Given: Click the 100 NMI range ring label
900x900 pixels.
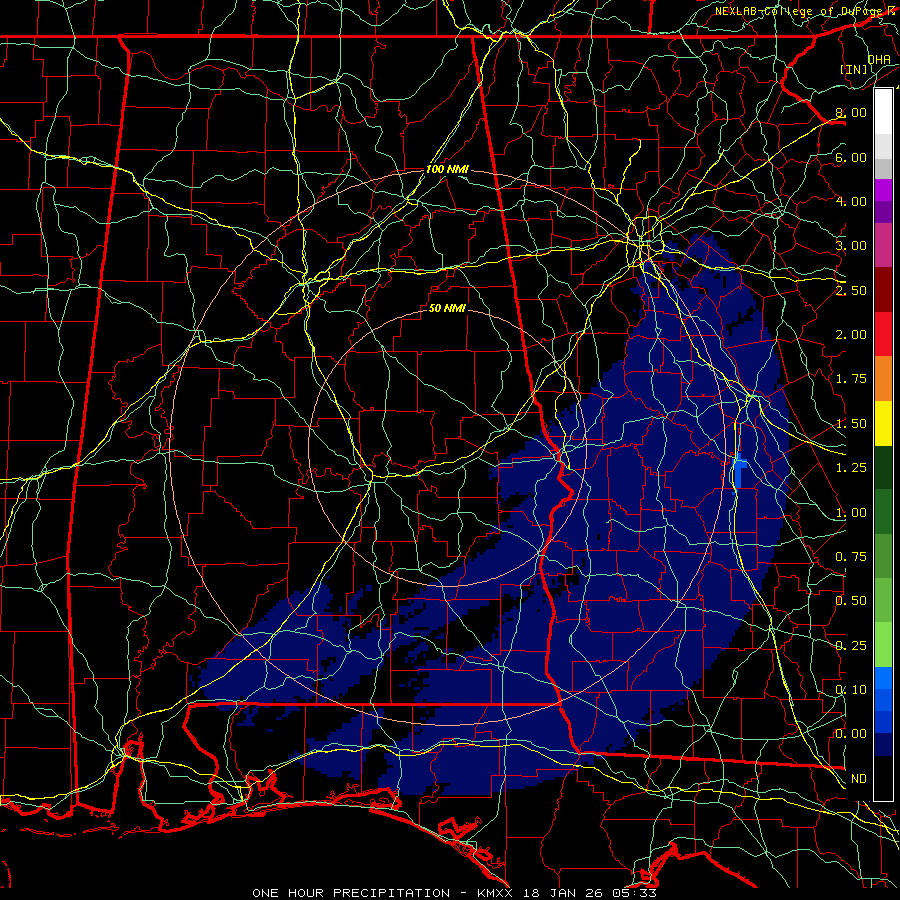Looking at the screenshot, I should 447,169.
